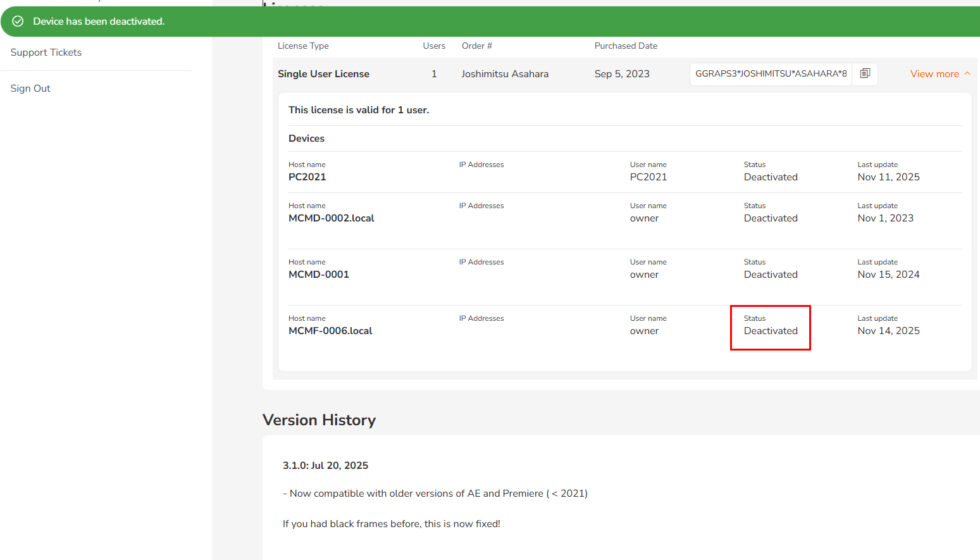Click Sign Out in sidebar
Screen dimensions: 980x560
(x=30, y=88)
